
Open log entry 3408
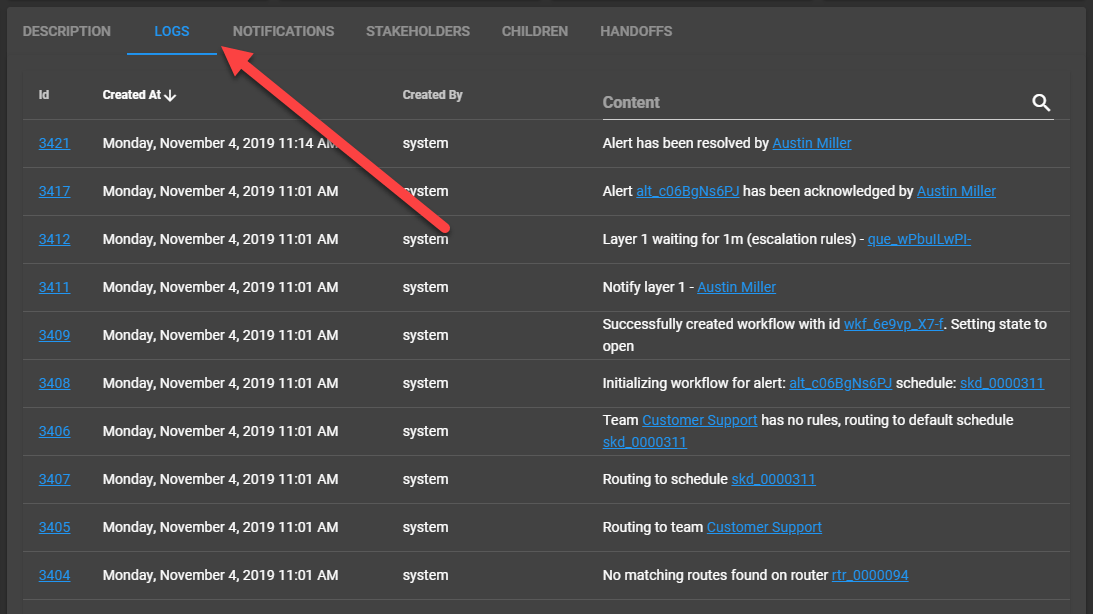click(54, 384)
